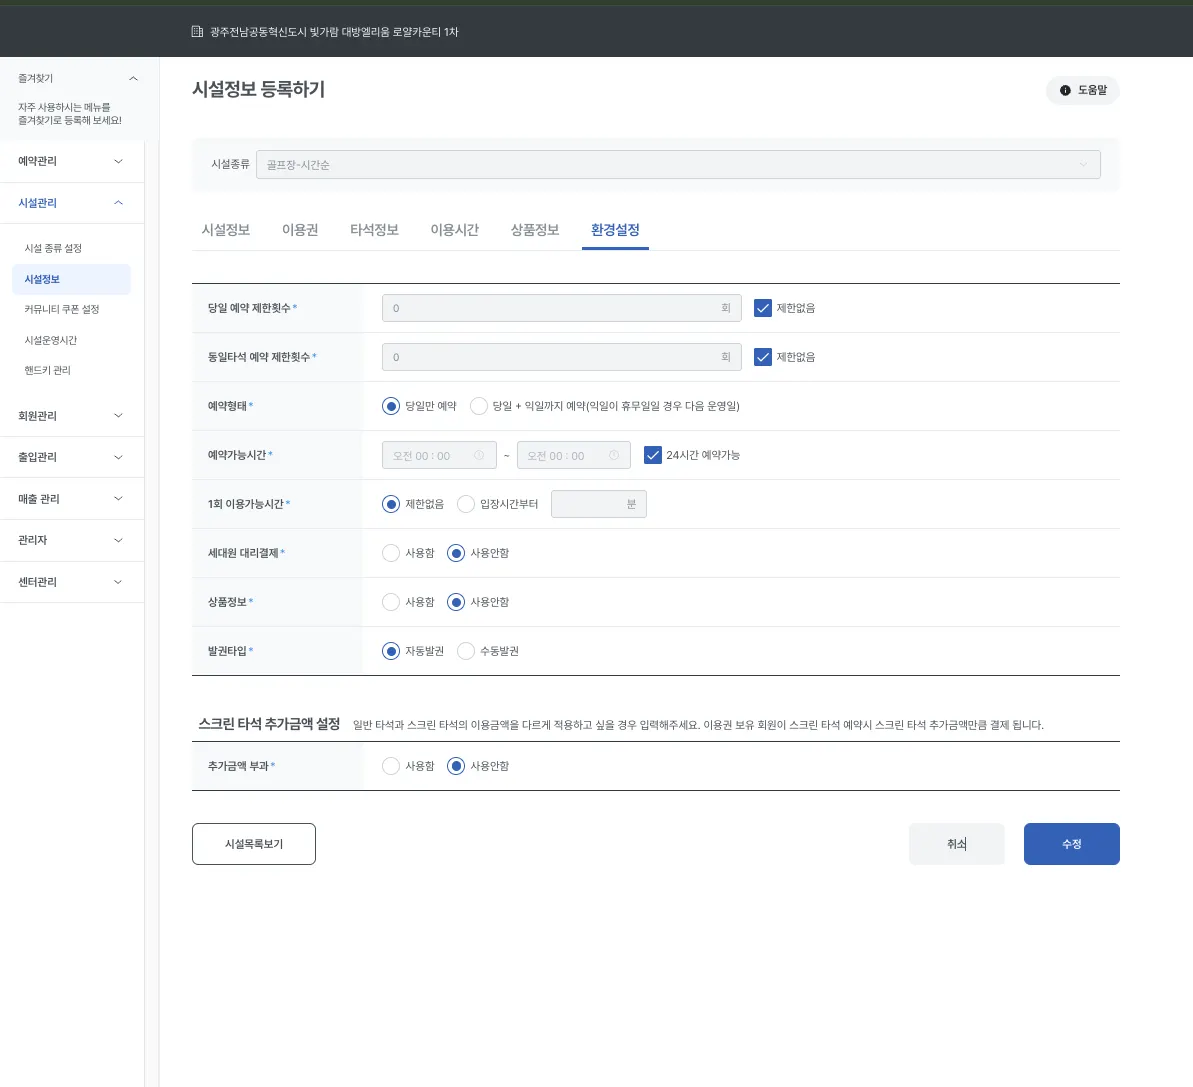This screenshot has width=1193, height=1087.
Task: Select 제한없음 for 1회 이용가능시간
Action: (x=391, y=504)
